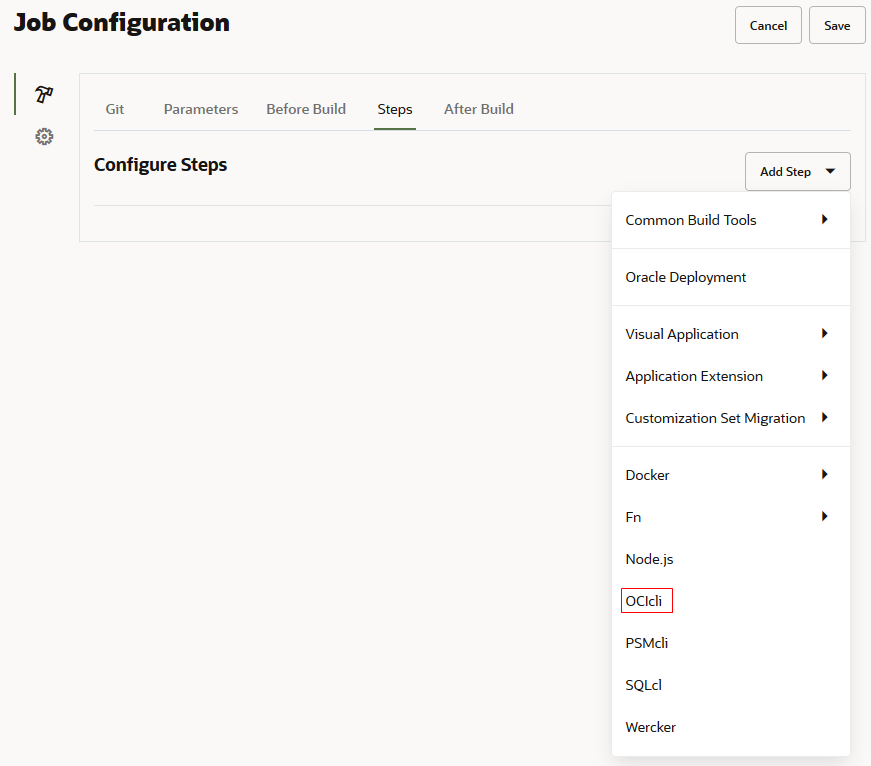Select OCIcli from the step menu
871x766 pixels.
pos(646,600)
